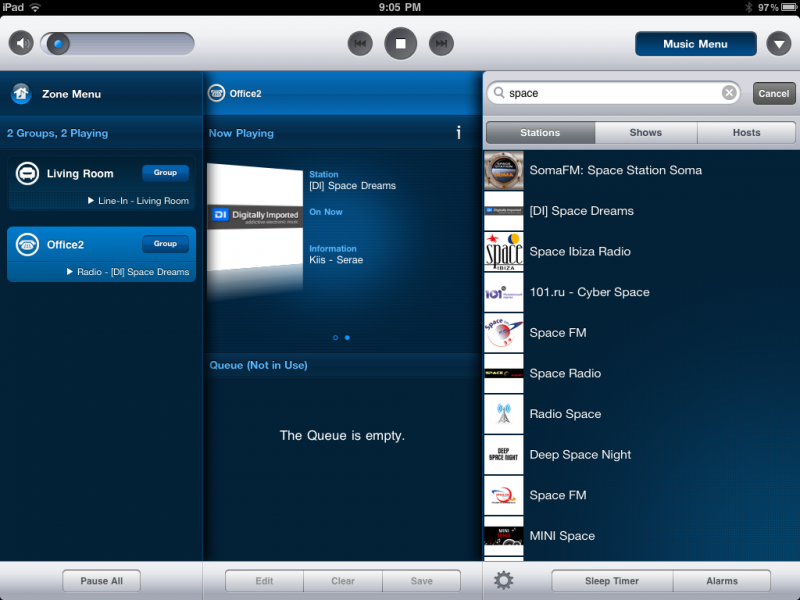
Task: Skip to the previous track
Action: [360, 44]
